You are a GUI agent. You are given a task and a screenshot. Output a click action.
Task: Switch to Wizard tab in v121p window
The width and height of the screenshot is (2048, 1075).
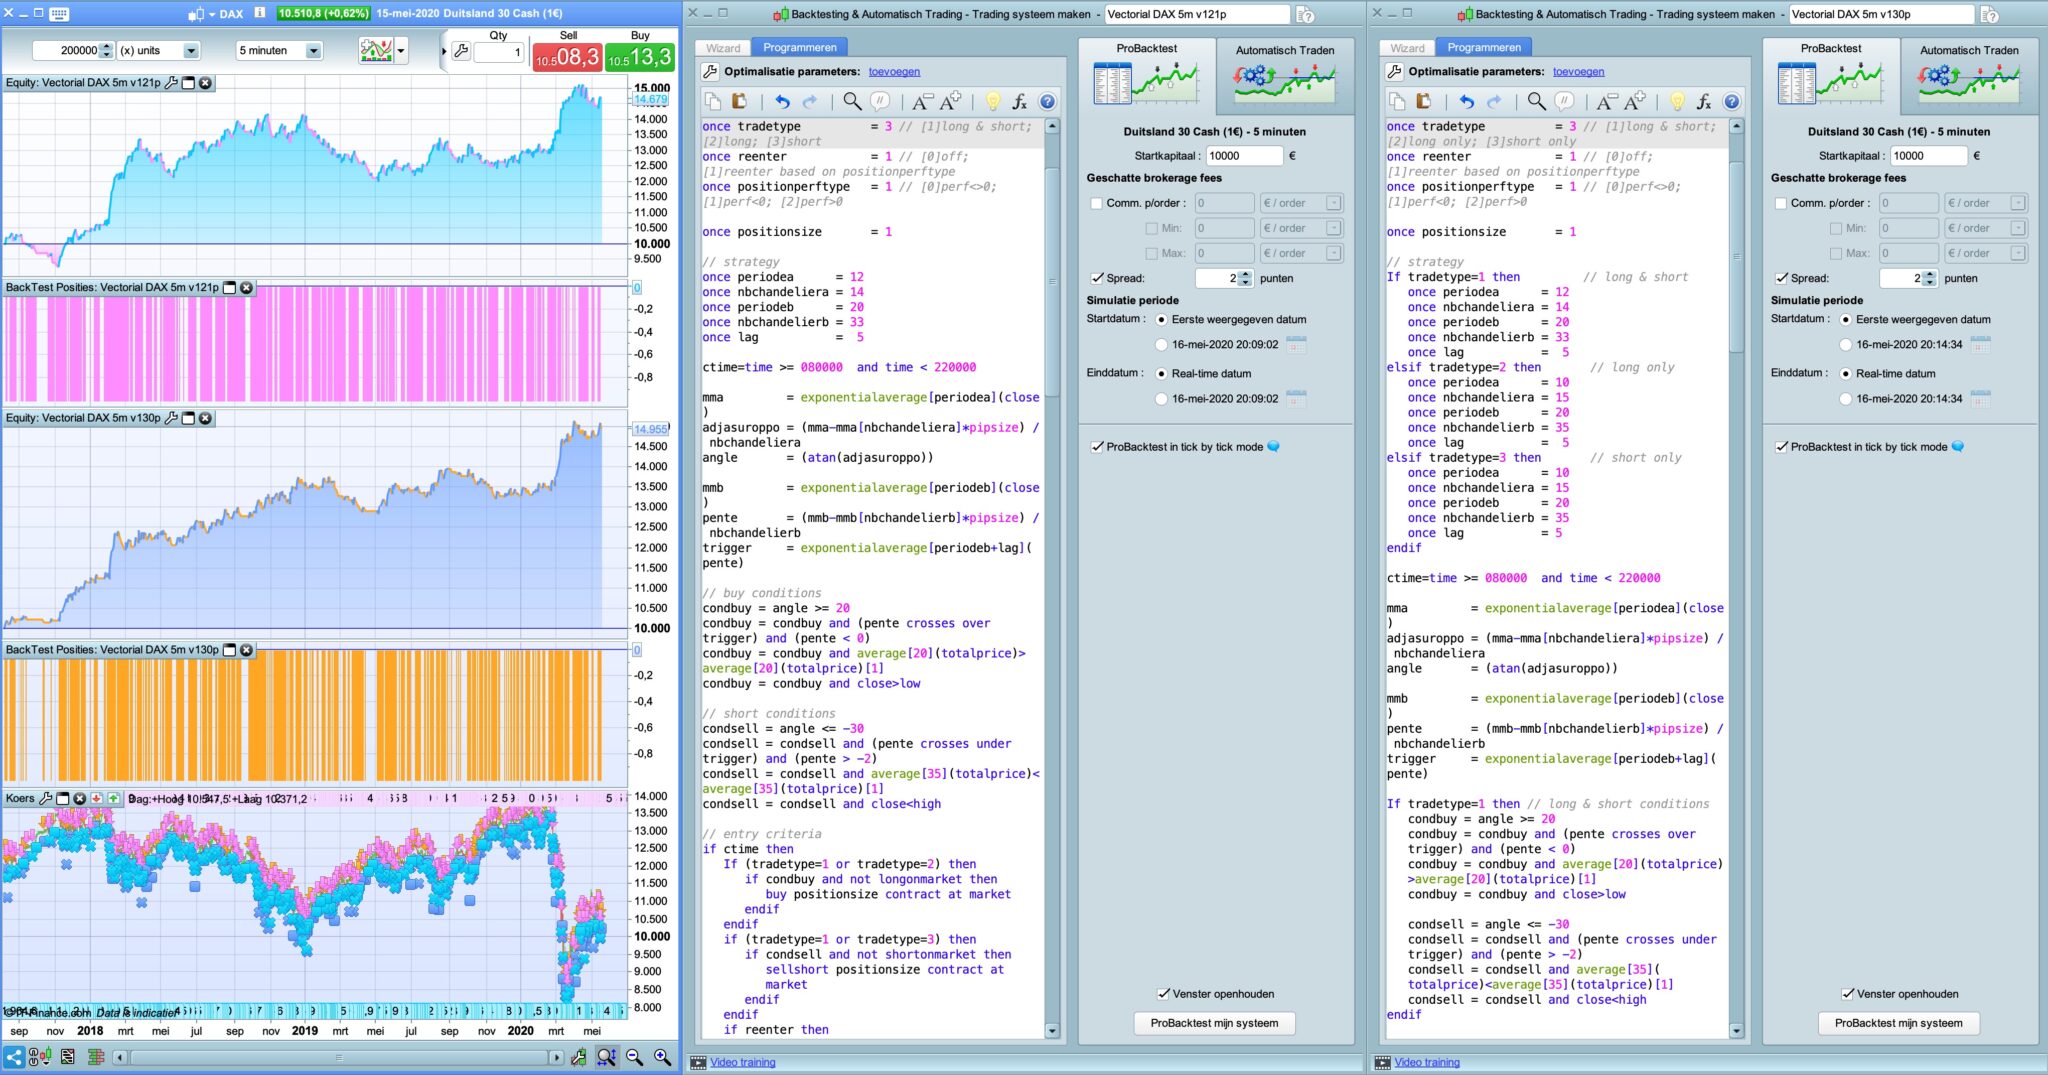(723, 48)
